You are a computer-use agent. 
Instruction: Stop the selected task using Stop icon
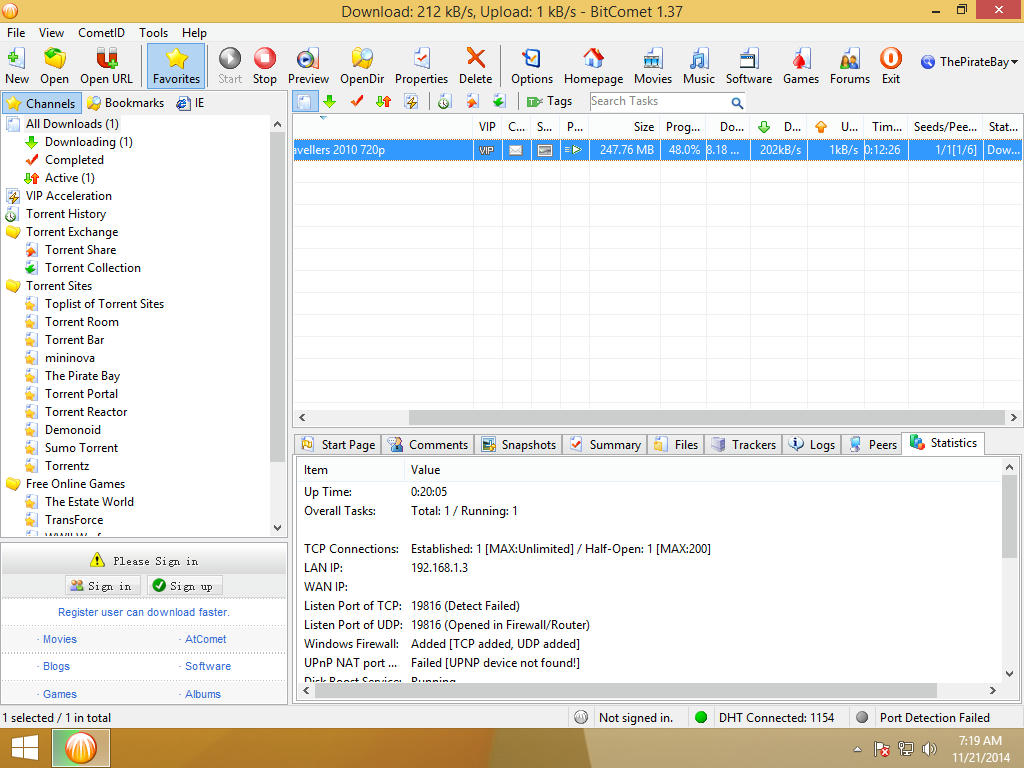click(264, 66)
